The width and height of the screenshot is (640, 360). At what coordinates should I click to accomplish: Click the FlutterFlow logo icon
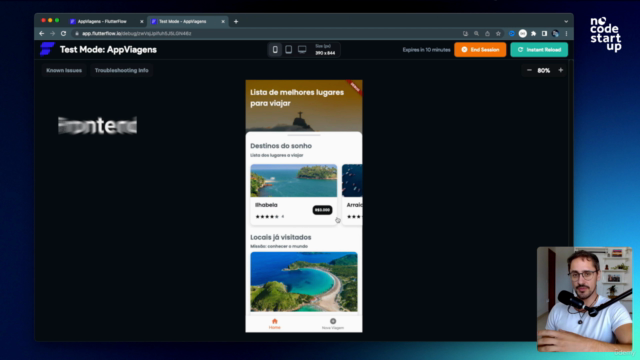(47, 49)
